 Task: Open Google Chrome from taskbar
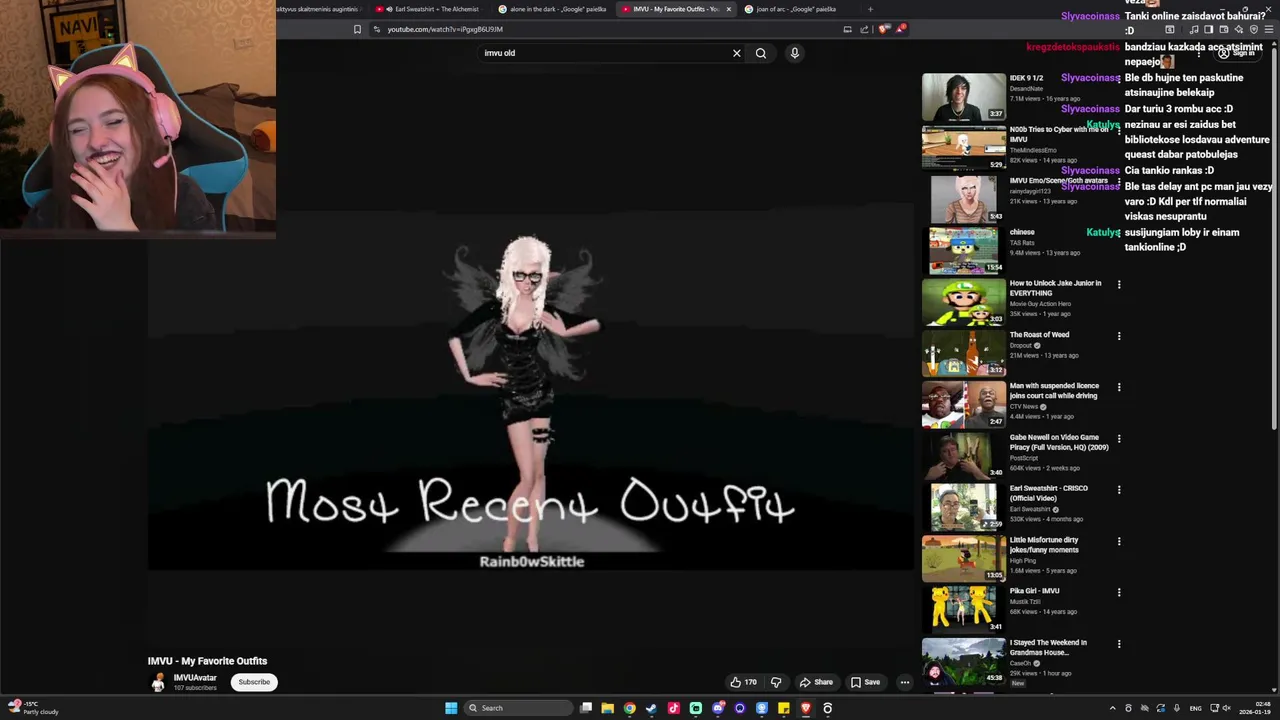[x=629, y=708]
